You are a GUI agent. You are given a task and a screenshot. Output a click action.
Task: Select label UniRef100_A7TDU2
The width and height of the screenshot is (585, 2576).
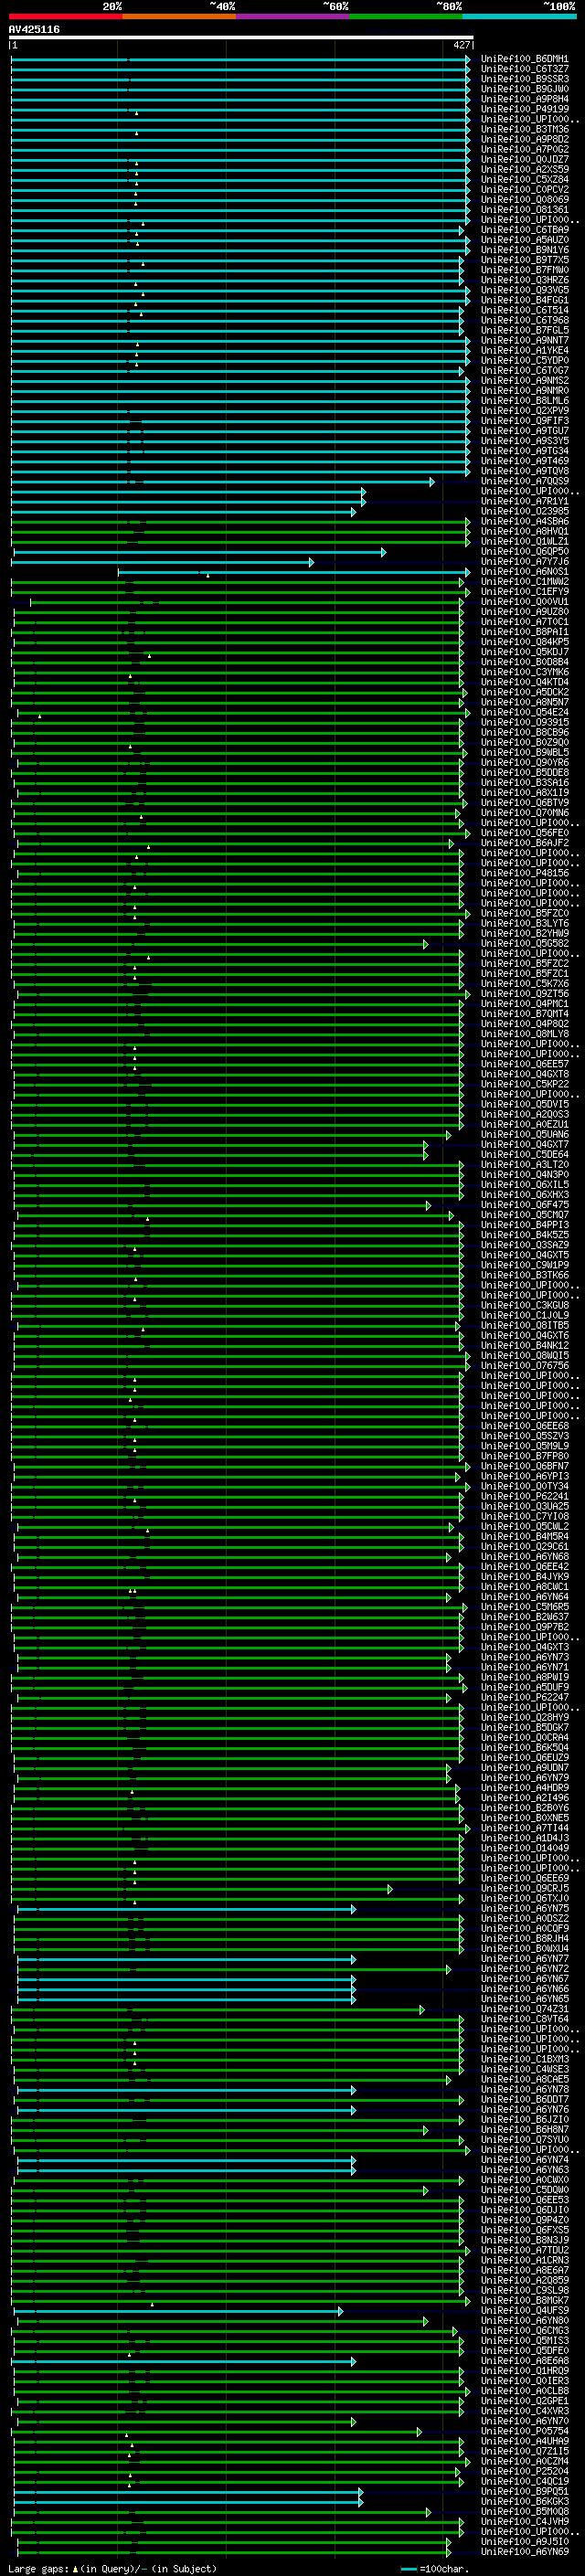tap(525, 2251)
